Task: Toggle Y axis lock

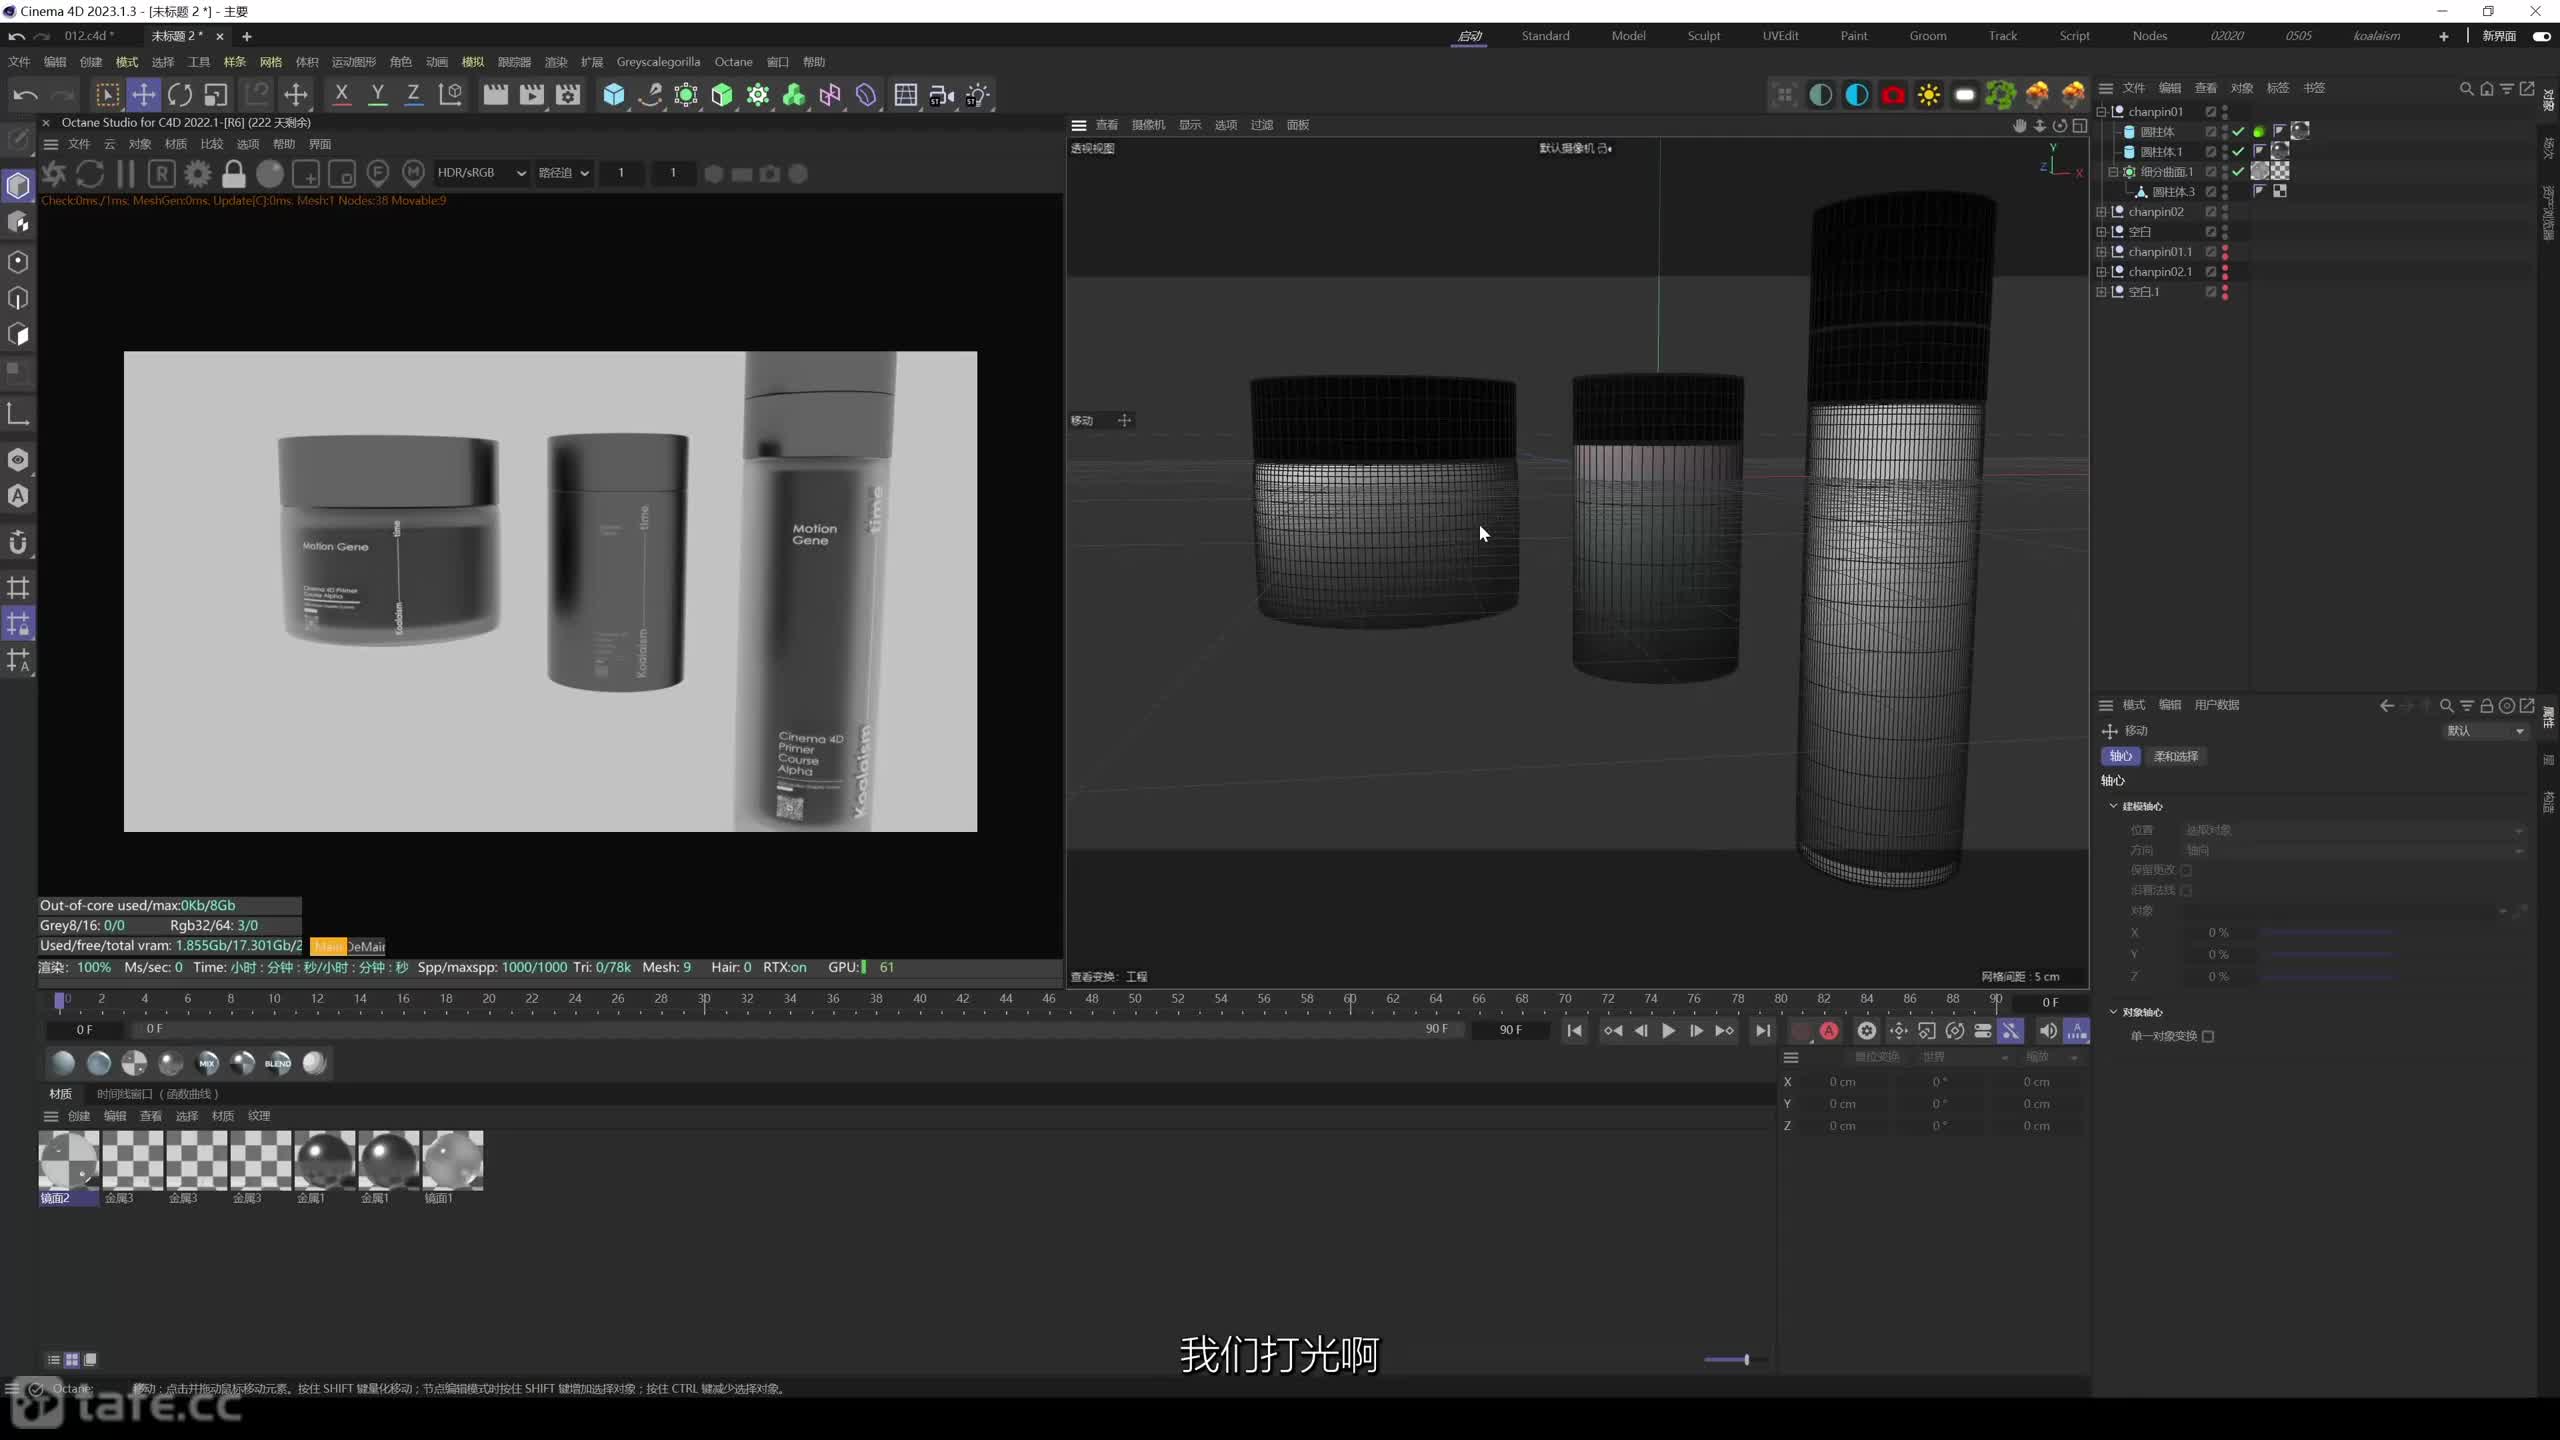Action: (377, 95)
